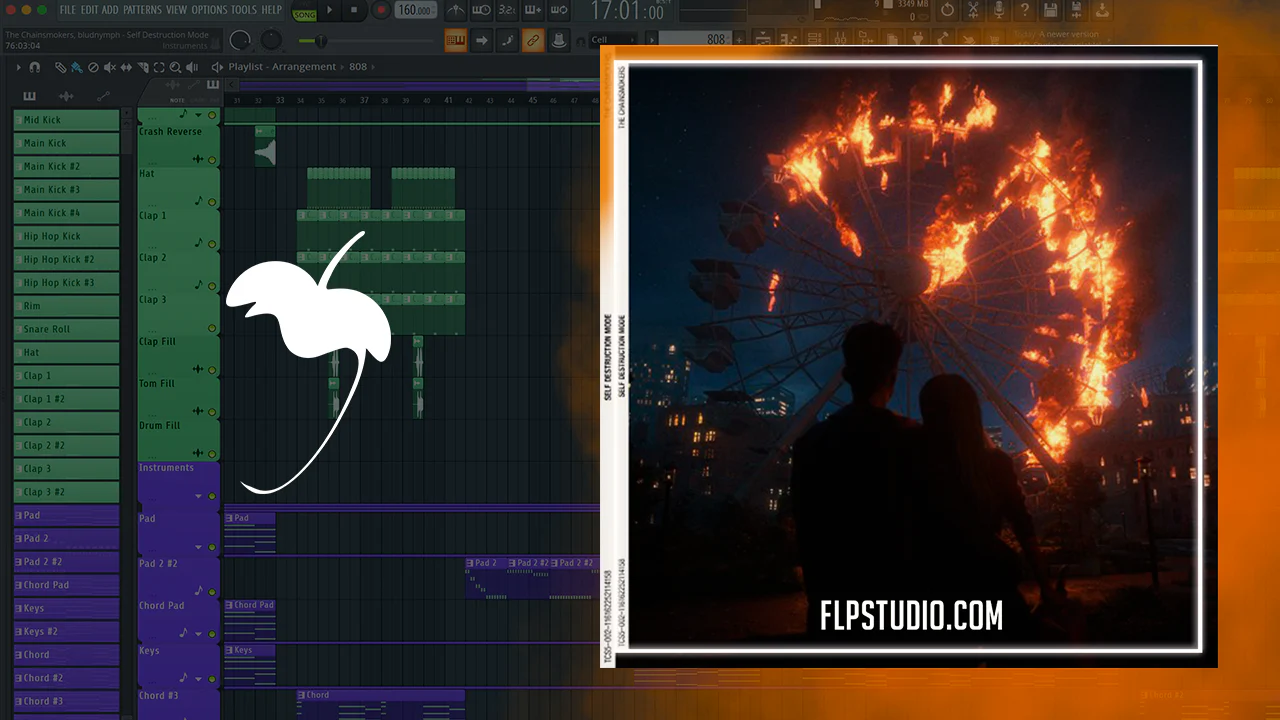The width and height of the screenshot is (1280, 720).
Task: Open the EDIT menu
Action: point(89,10)
